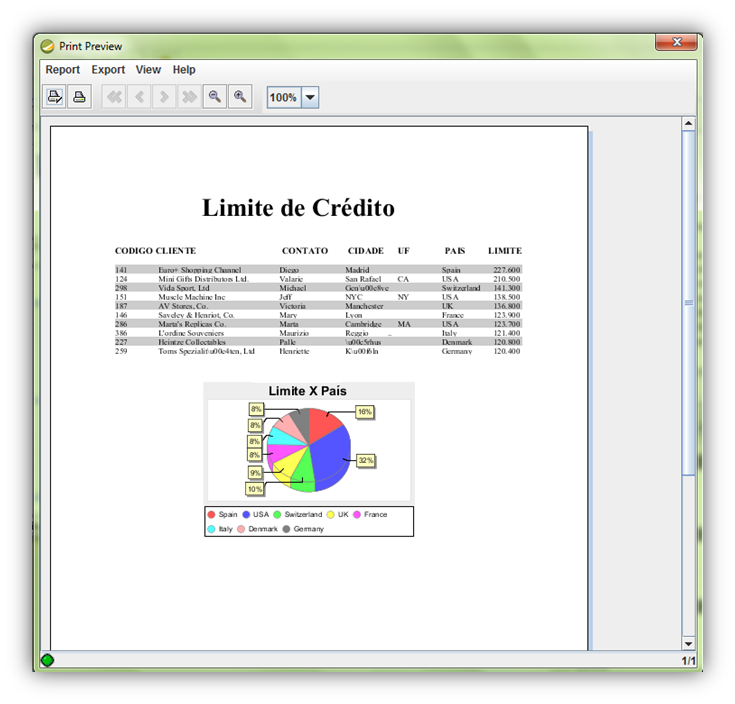This screenshot has width=735, height=704.
Task: Open the Export menu
Action: pos(108,70)
